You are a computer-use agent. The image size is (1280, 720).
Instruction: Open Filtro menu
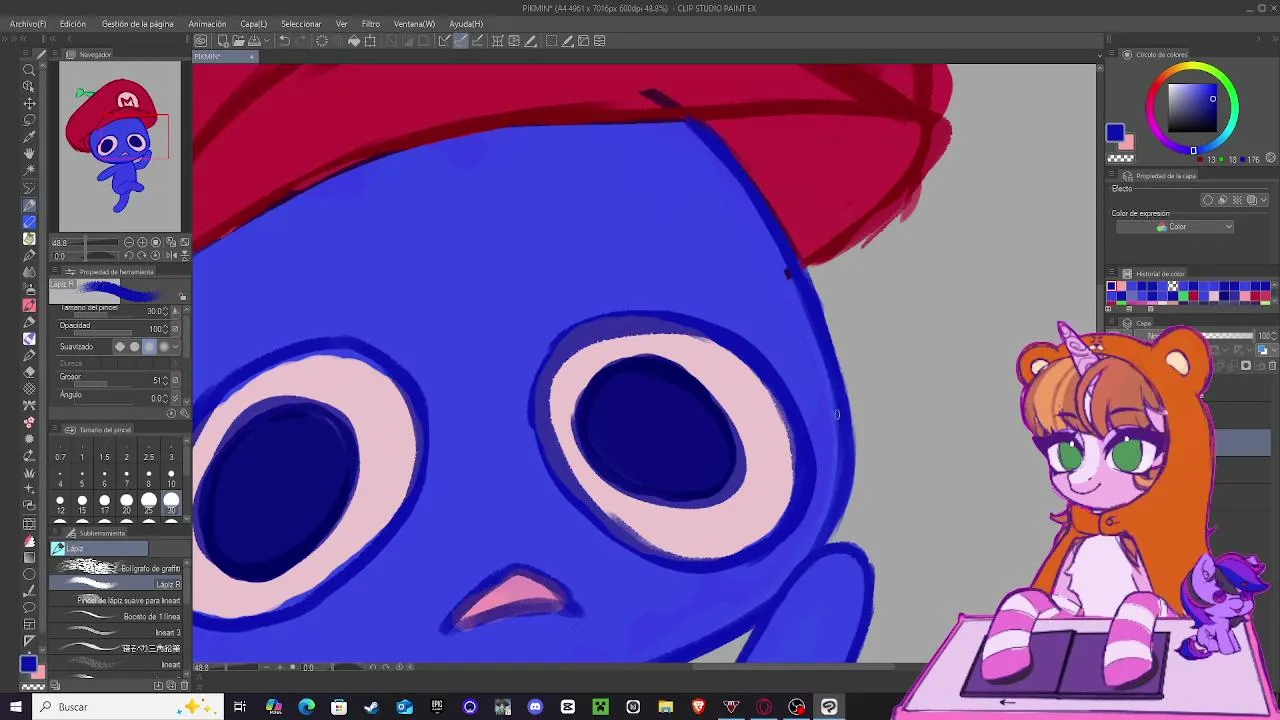(371, 24)
